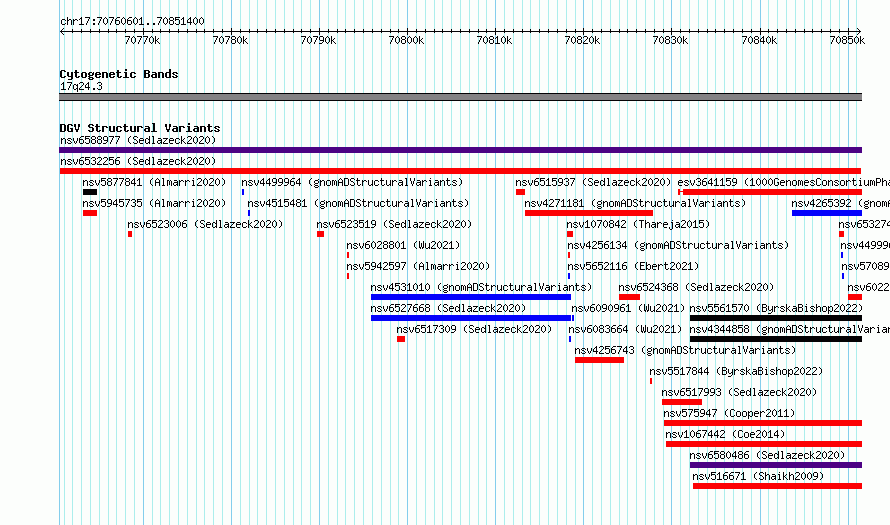
Task: Click the black nsv5877841 variant bar
Action: tap(90, 192)
